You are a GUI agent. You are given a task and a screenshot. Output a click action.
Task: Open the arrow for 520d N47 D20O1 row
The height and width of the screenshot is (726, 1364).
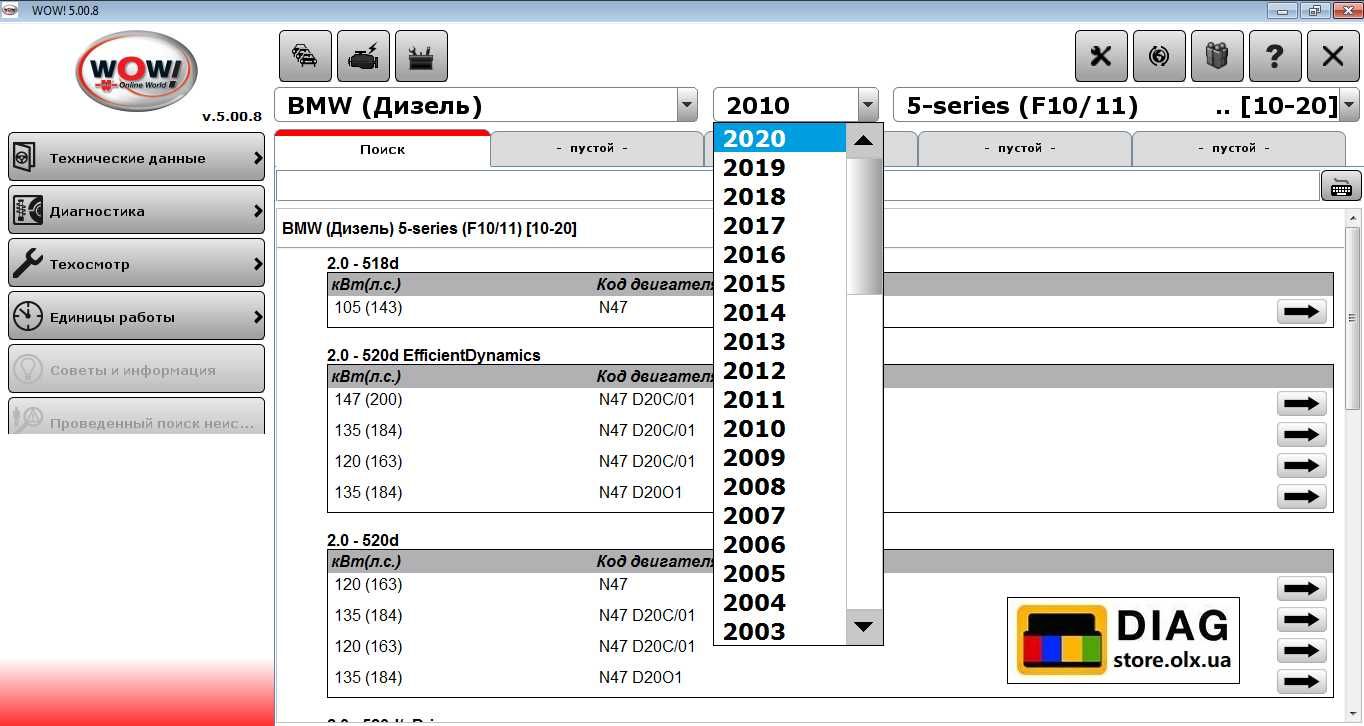point(1301,681)
